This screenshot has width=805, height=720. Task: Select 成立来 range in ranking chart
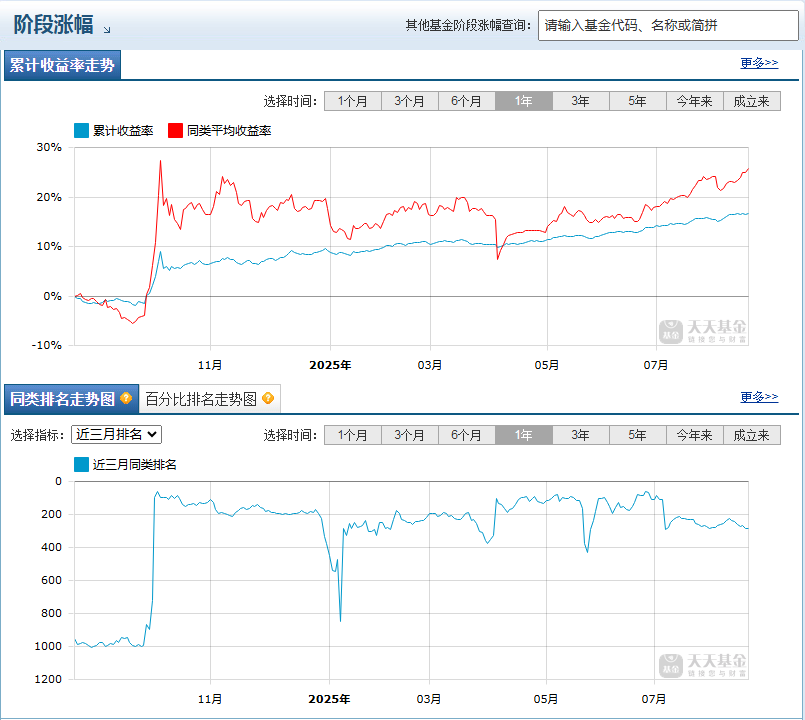pyautogui.click(x=752, y=435)
